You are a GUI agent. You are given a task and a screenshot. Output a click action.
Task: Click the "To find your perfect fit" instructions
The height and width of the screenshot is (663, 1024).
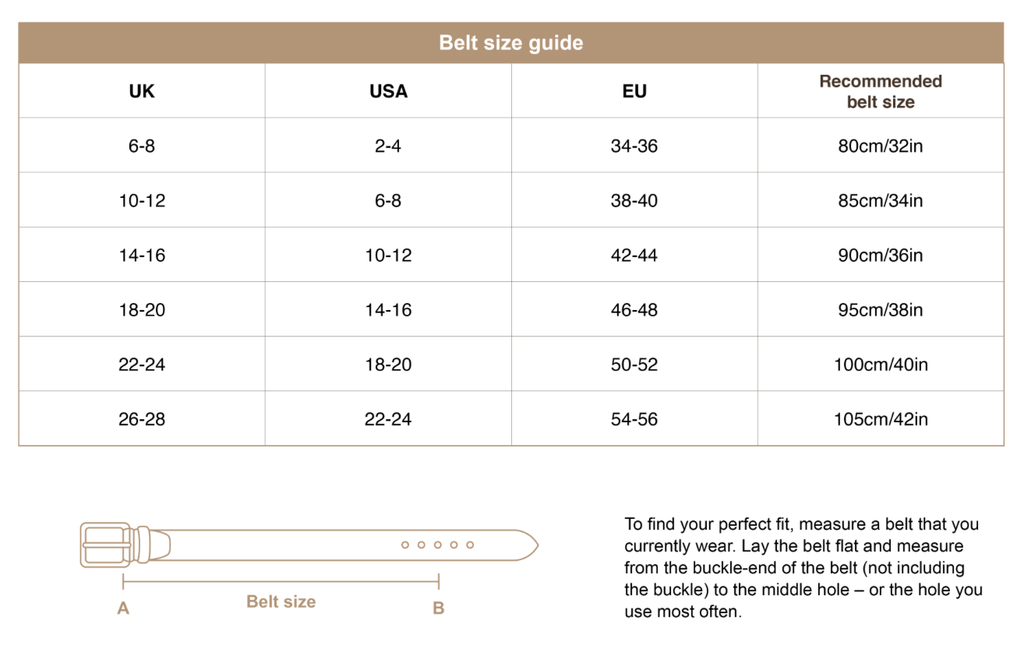[801, 567]
